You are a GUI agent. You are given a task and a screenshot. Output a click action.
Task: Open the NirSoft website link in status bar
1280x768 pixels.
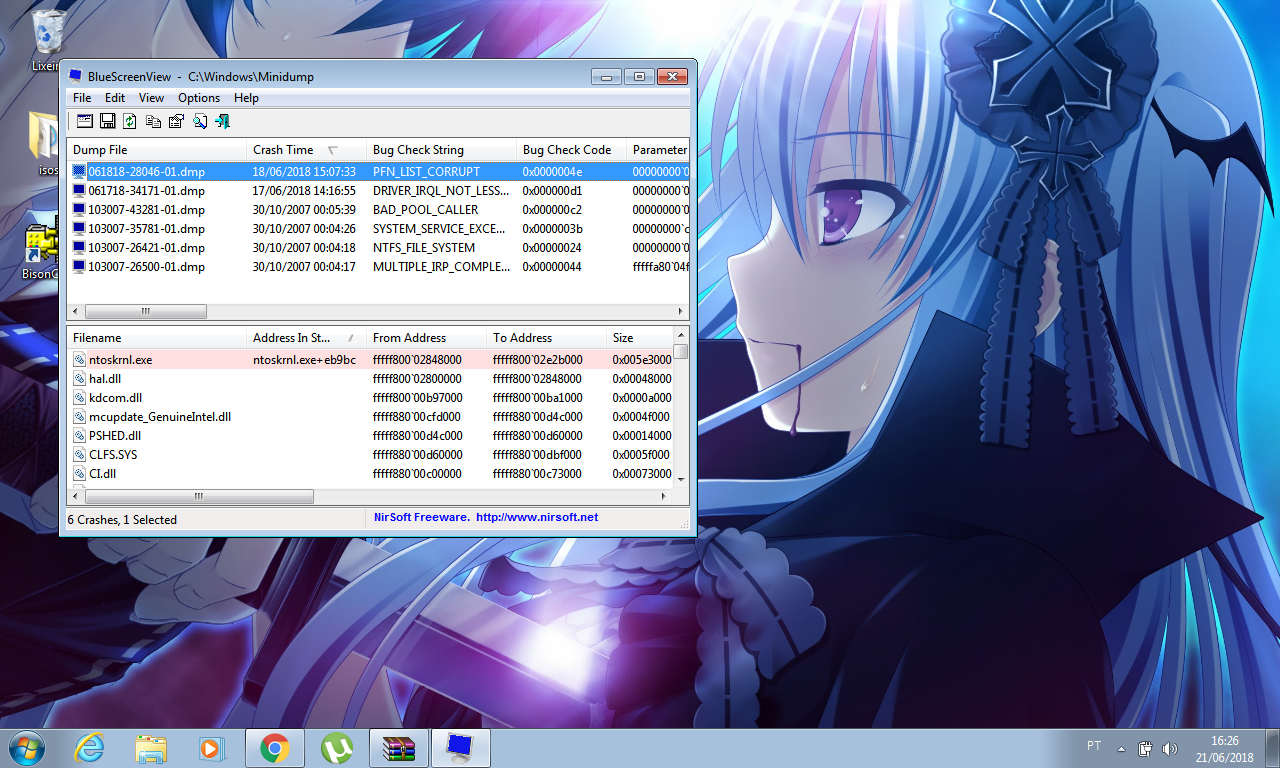(x=537, y=517)
